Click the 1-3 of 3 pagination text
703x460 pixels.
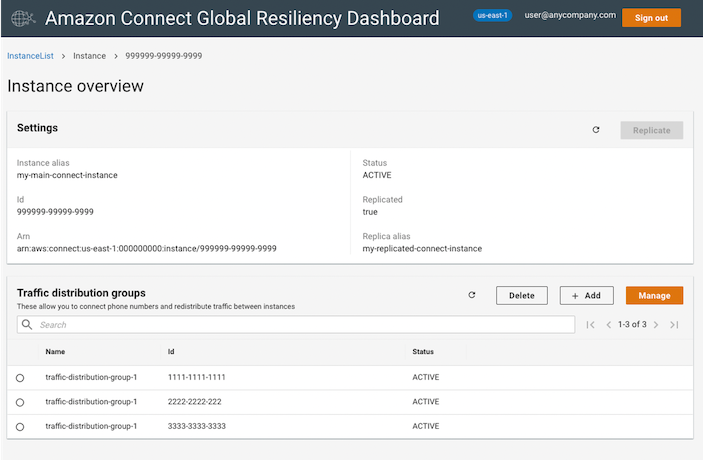pos(632,324)
